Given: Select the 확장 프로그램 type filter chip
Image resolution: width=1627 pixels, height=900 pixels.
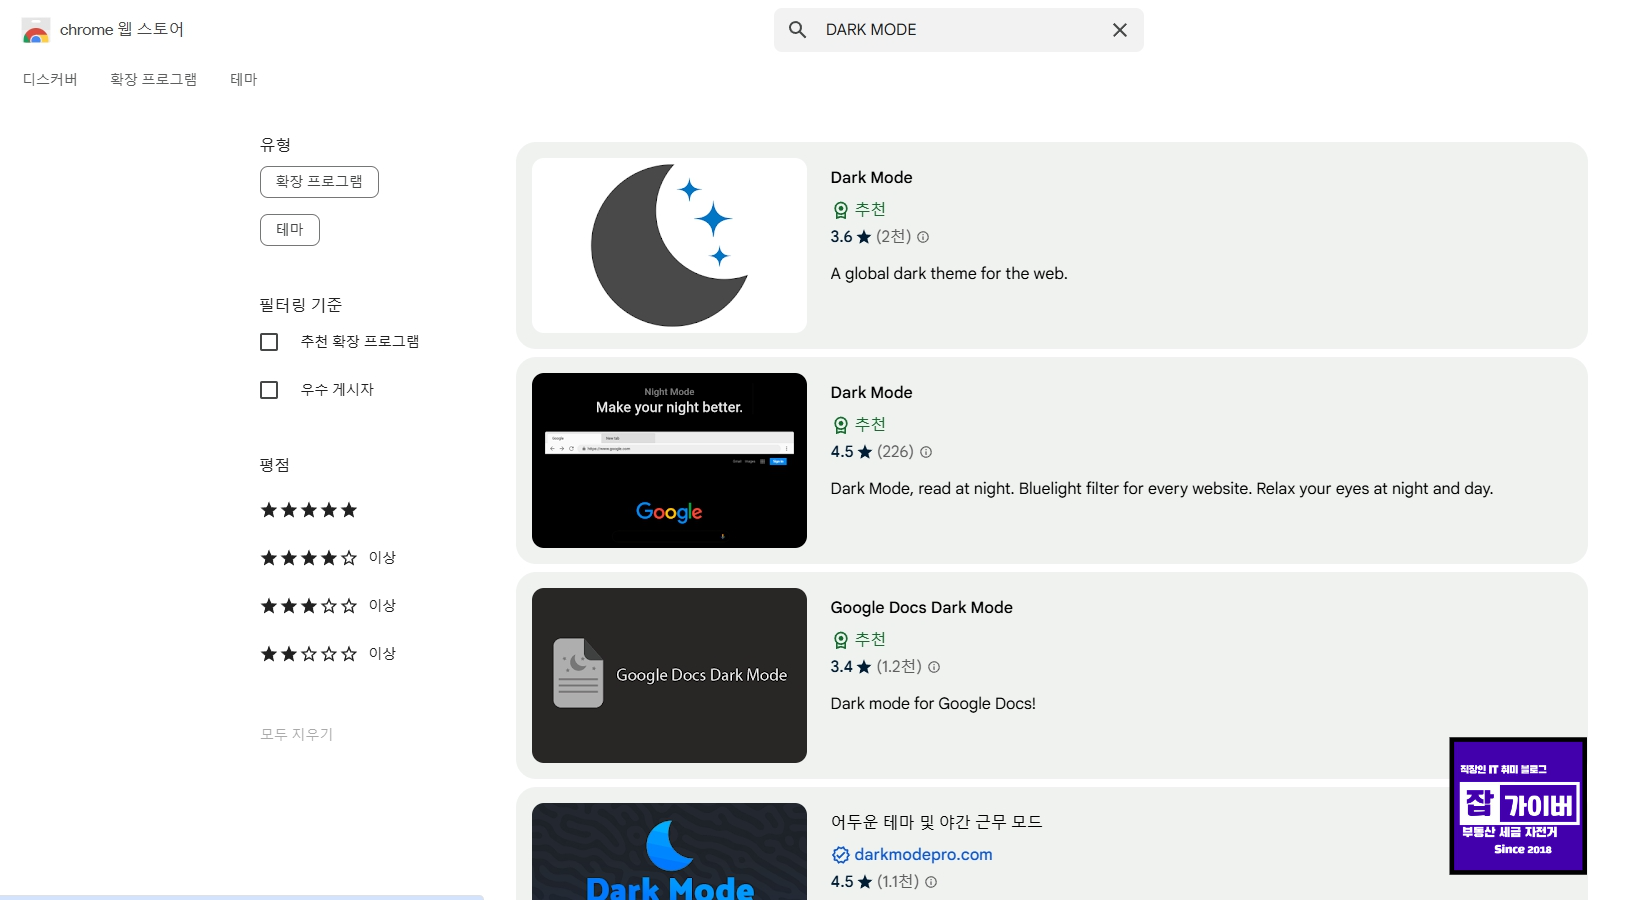Looking at the screenshot, I should click(319, 182).
